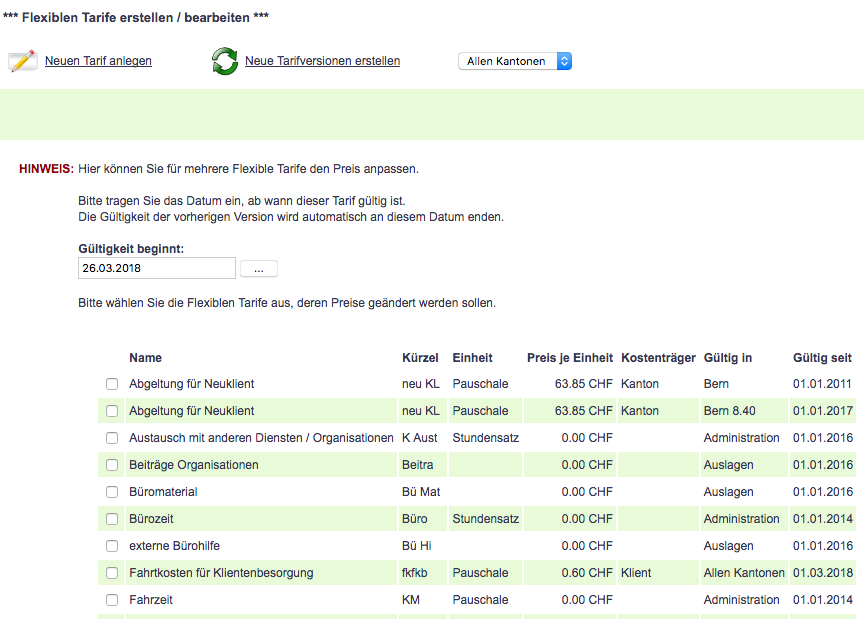The height and width of the screenshot is (619, 864).
Task: Click the Gültigkeit beginnt date field
Action: (x=156, y=268)
